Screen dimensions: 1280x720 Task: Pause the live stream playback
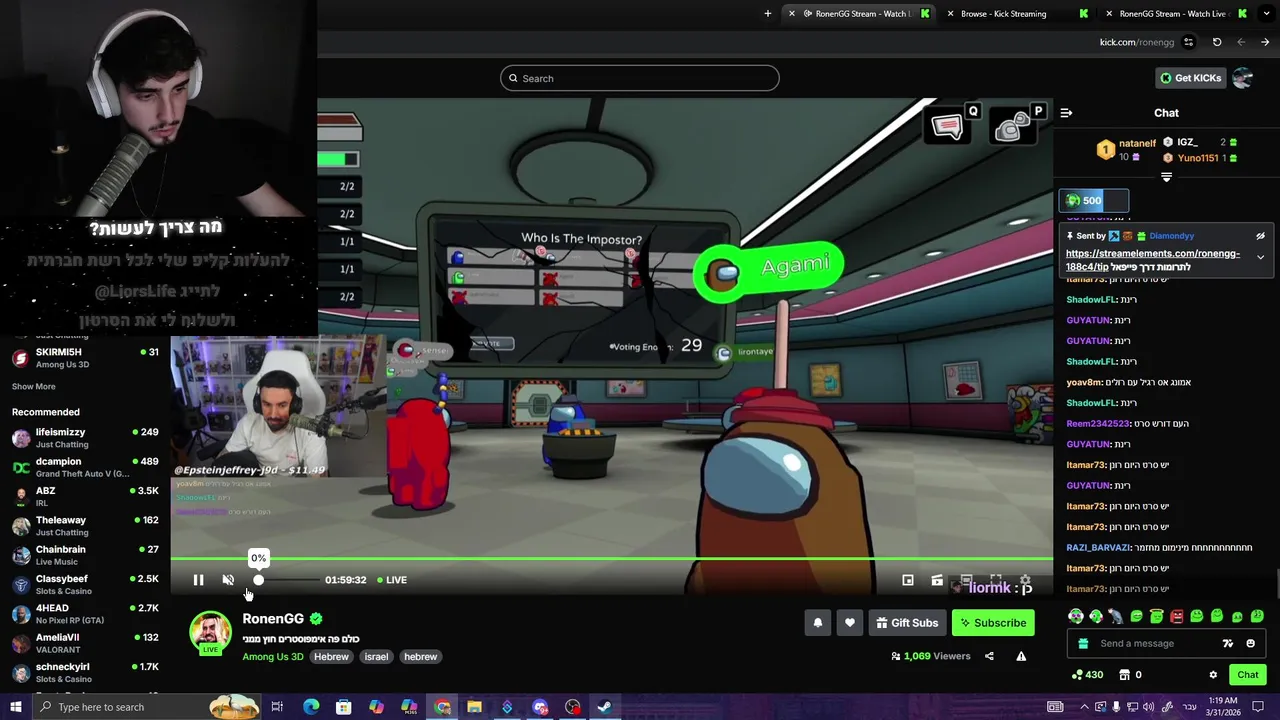coord(198,580)
